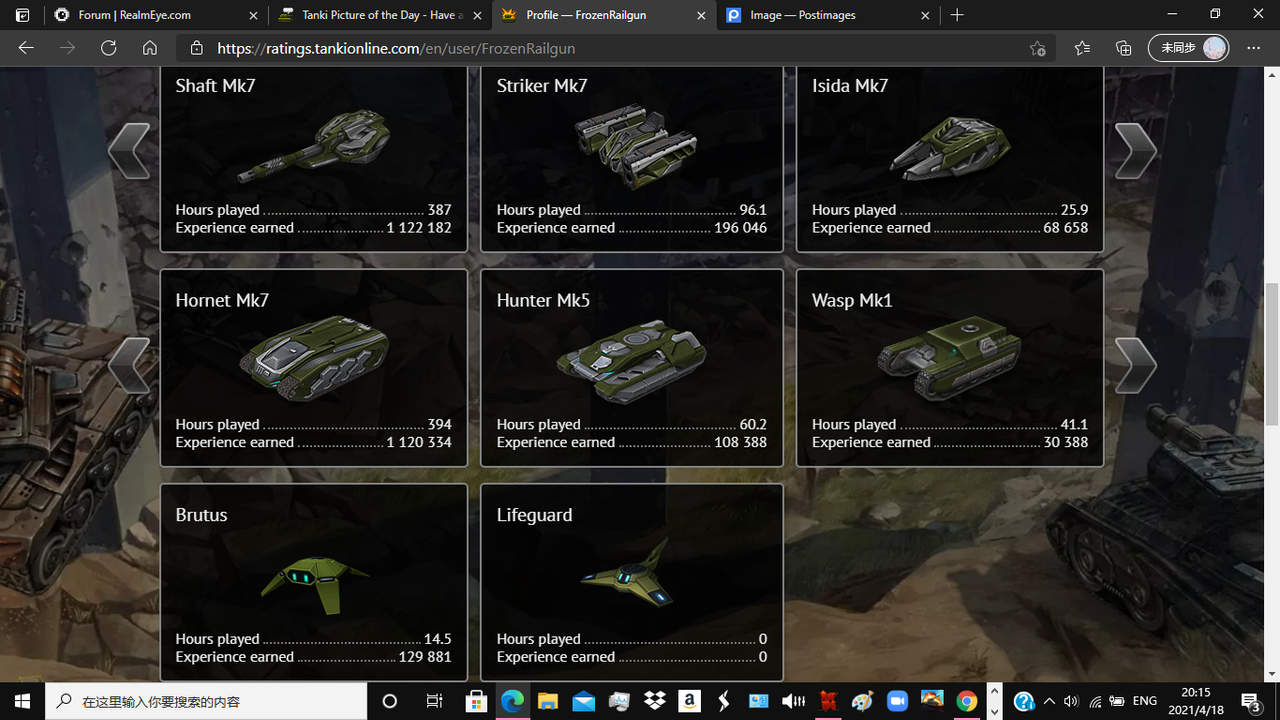
Task: Launch Dropbox from taskbar
Action: click(655, 701)
